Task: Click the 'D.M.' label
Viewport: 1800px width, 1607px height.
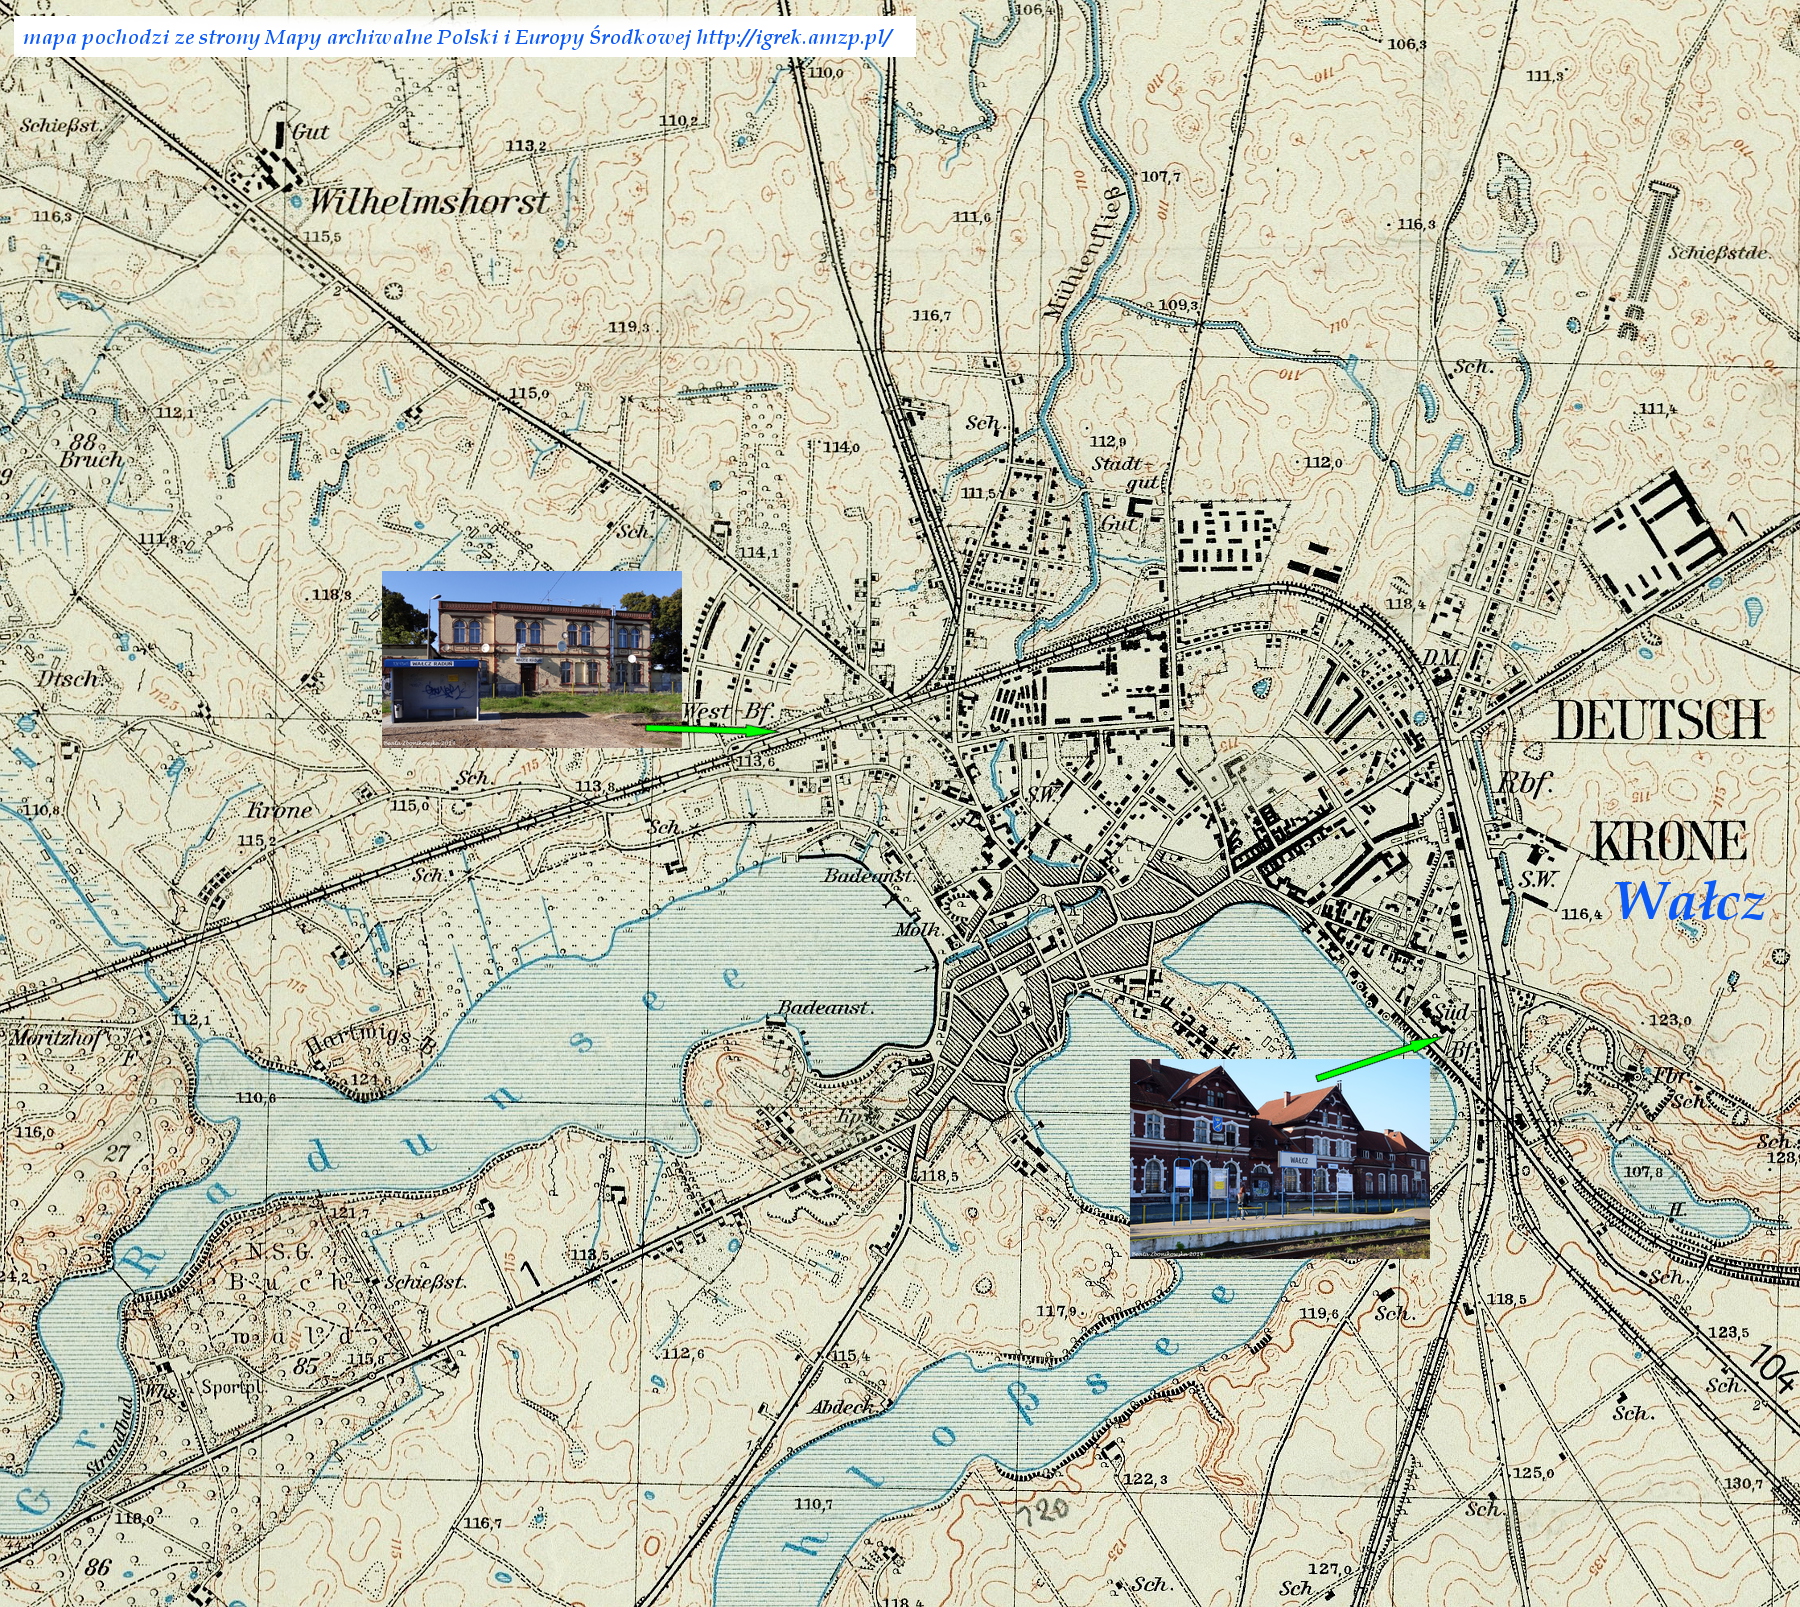Action: click(x=1441, y=657)
